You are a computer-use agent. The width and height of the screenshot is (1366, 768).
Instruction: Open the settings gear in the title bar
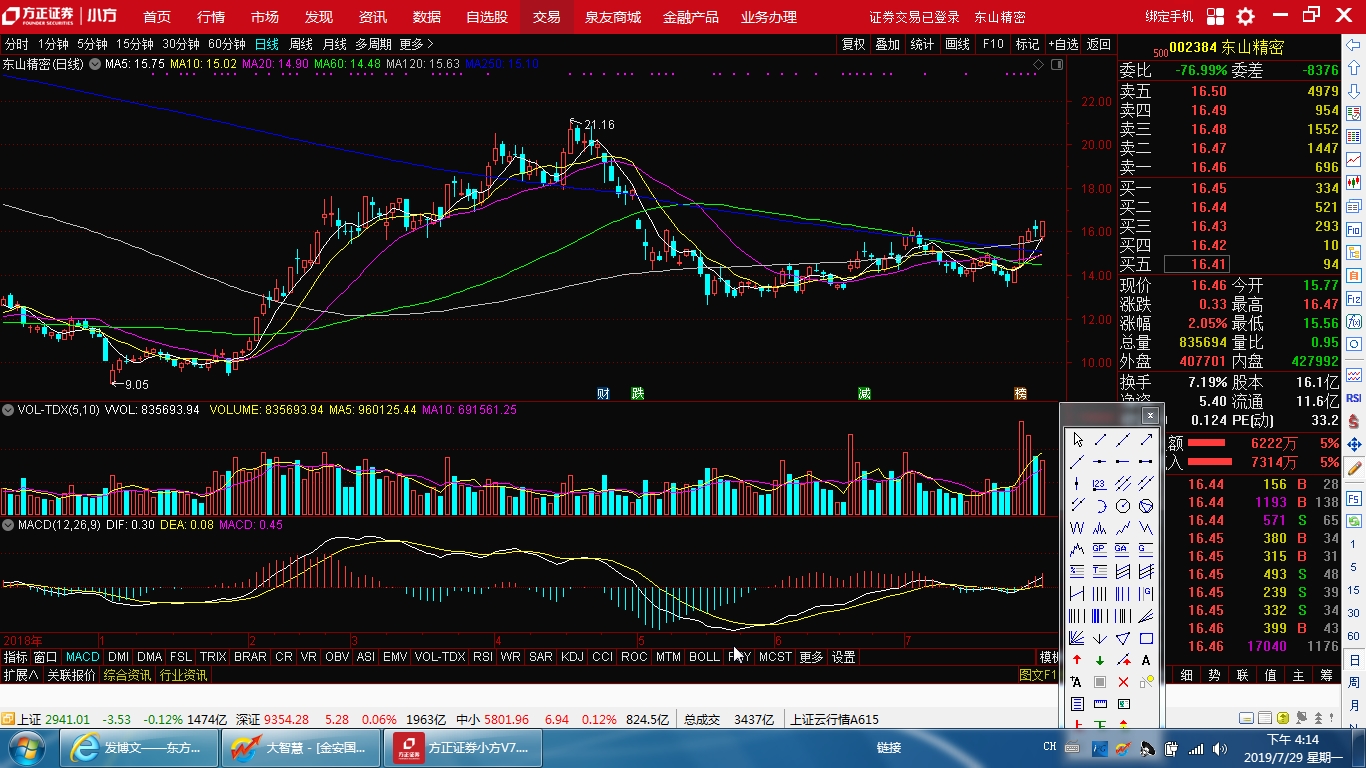[1245, 16]
